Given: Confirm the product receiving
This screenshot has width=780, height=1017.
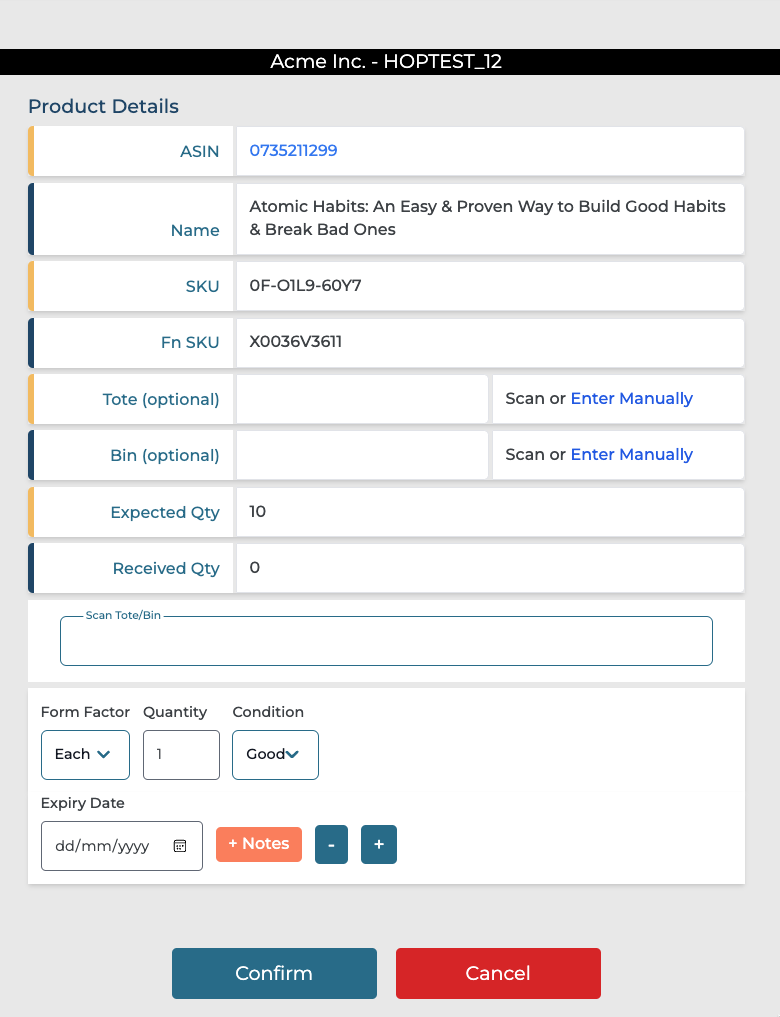Looking at the screenshot, I should point(274,973).
